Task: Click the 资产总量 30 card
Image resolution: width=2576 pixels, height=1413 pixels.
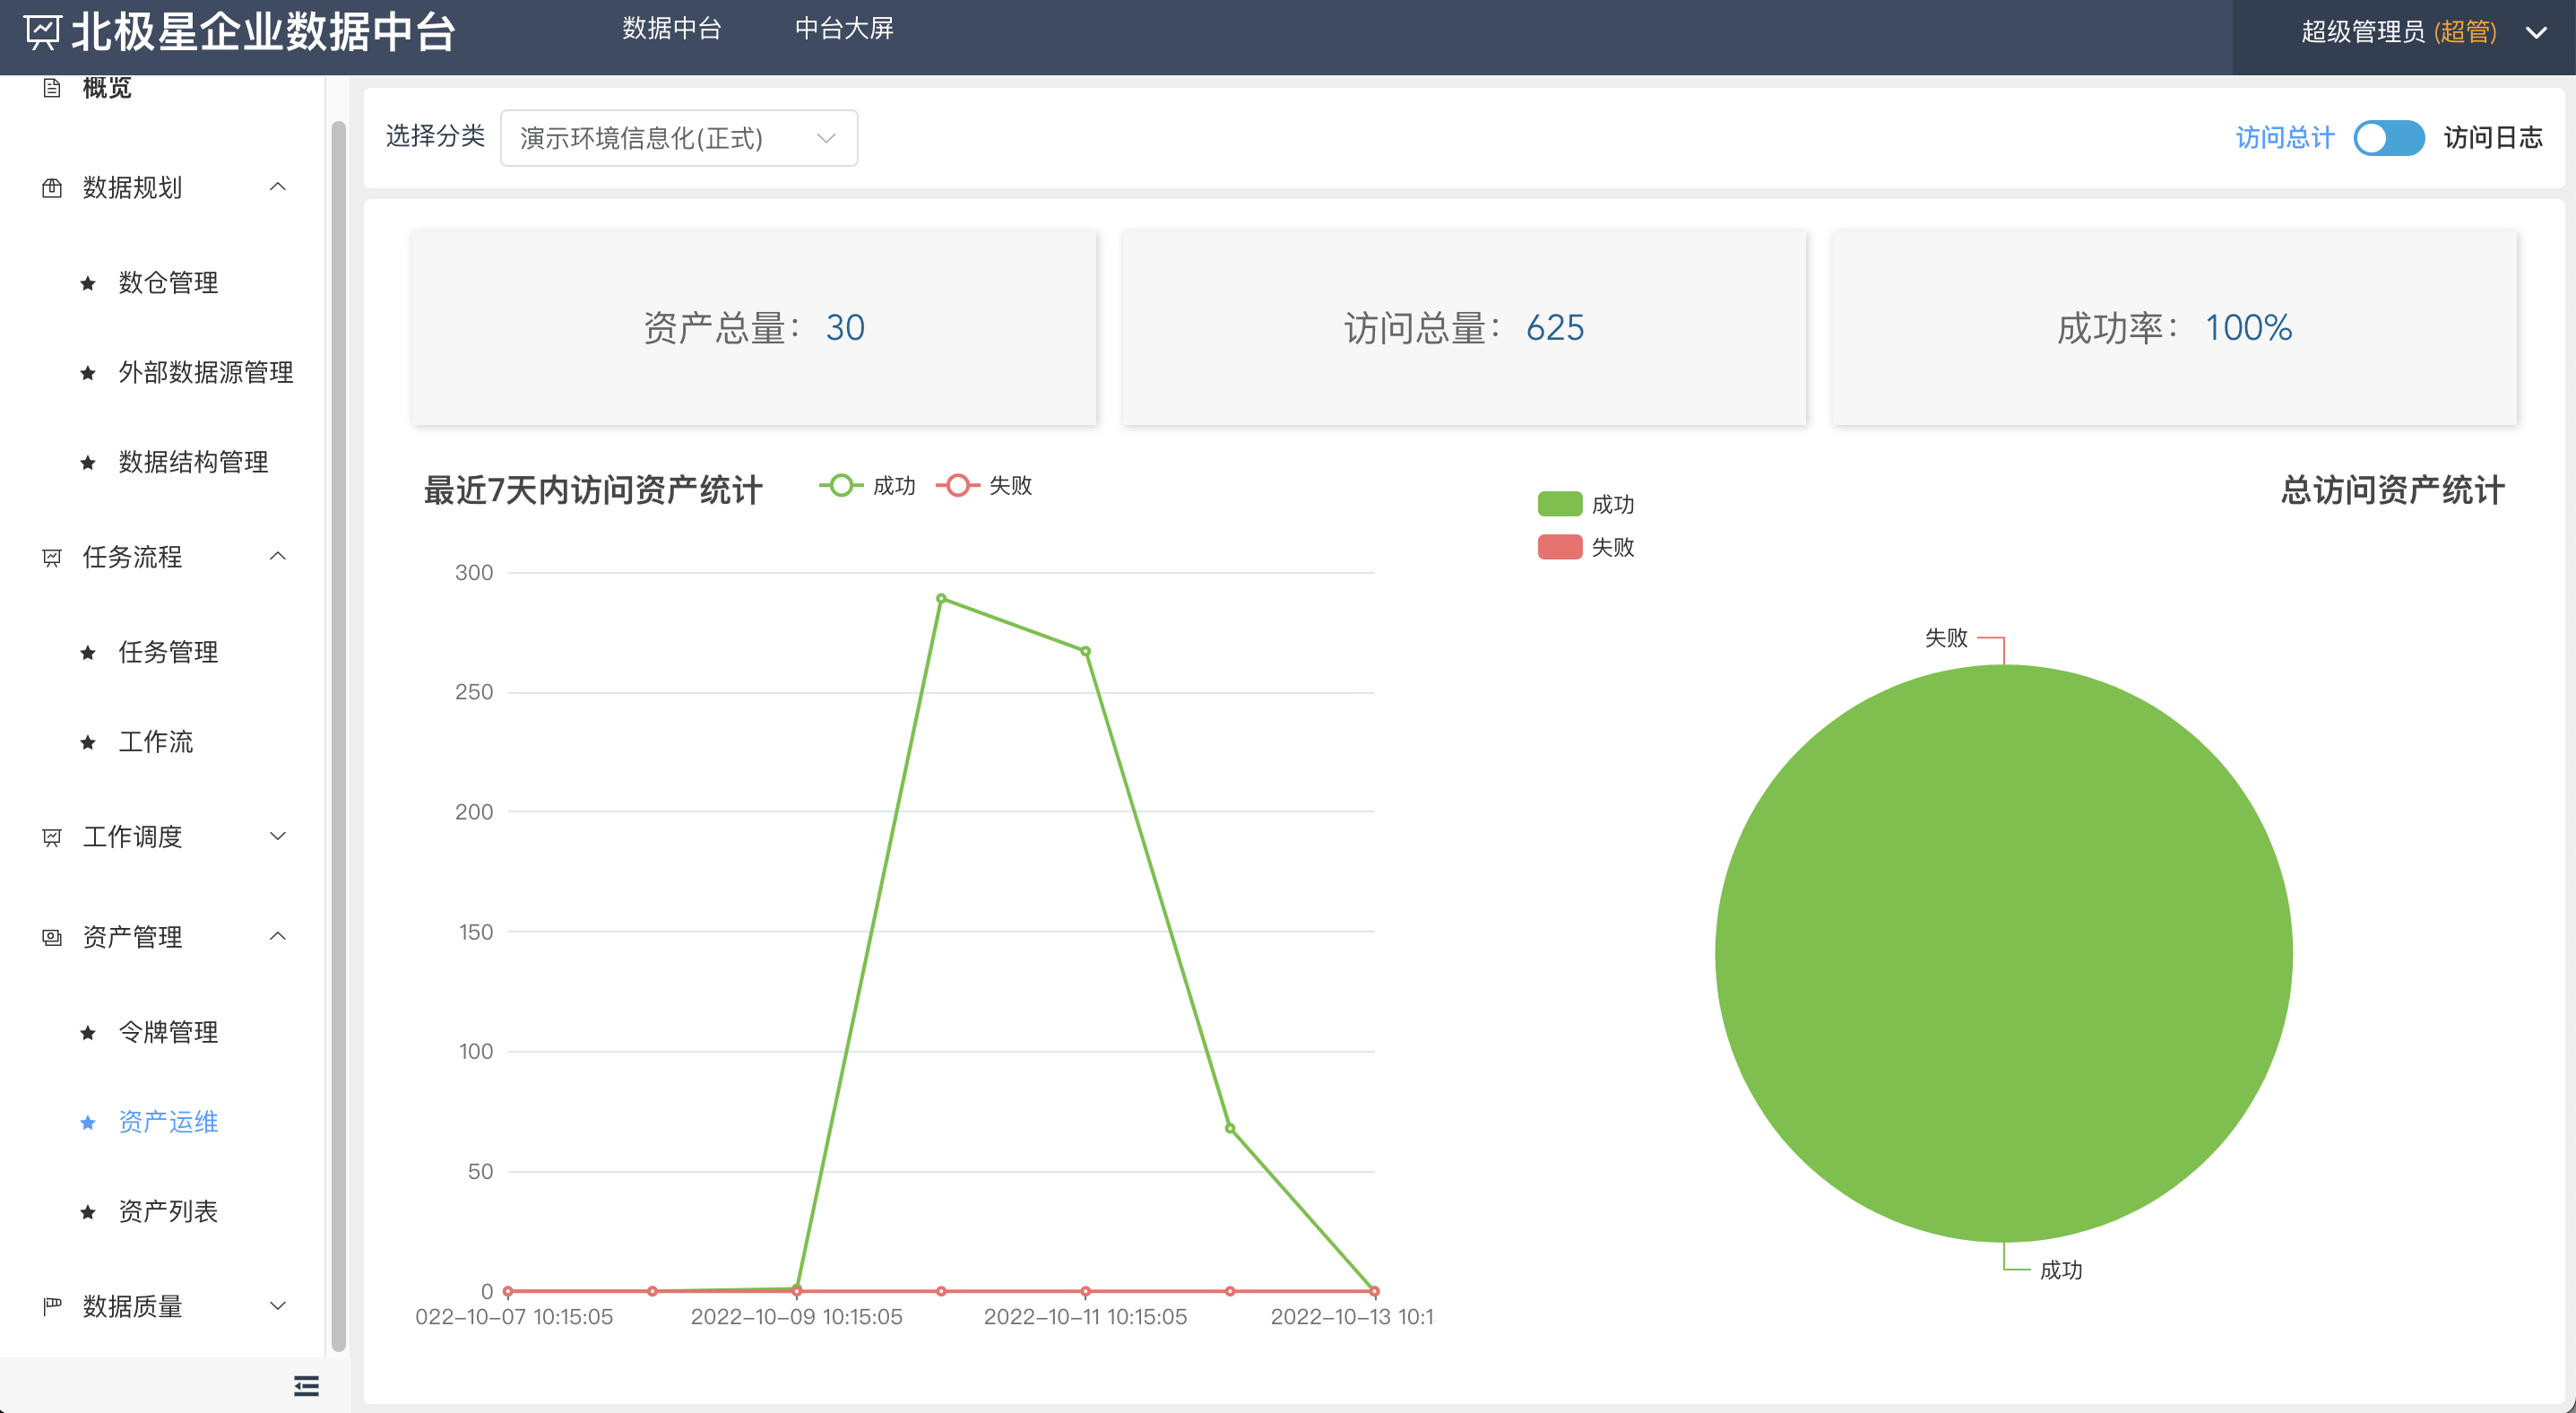Action: tap(754, 328)
